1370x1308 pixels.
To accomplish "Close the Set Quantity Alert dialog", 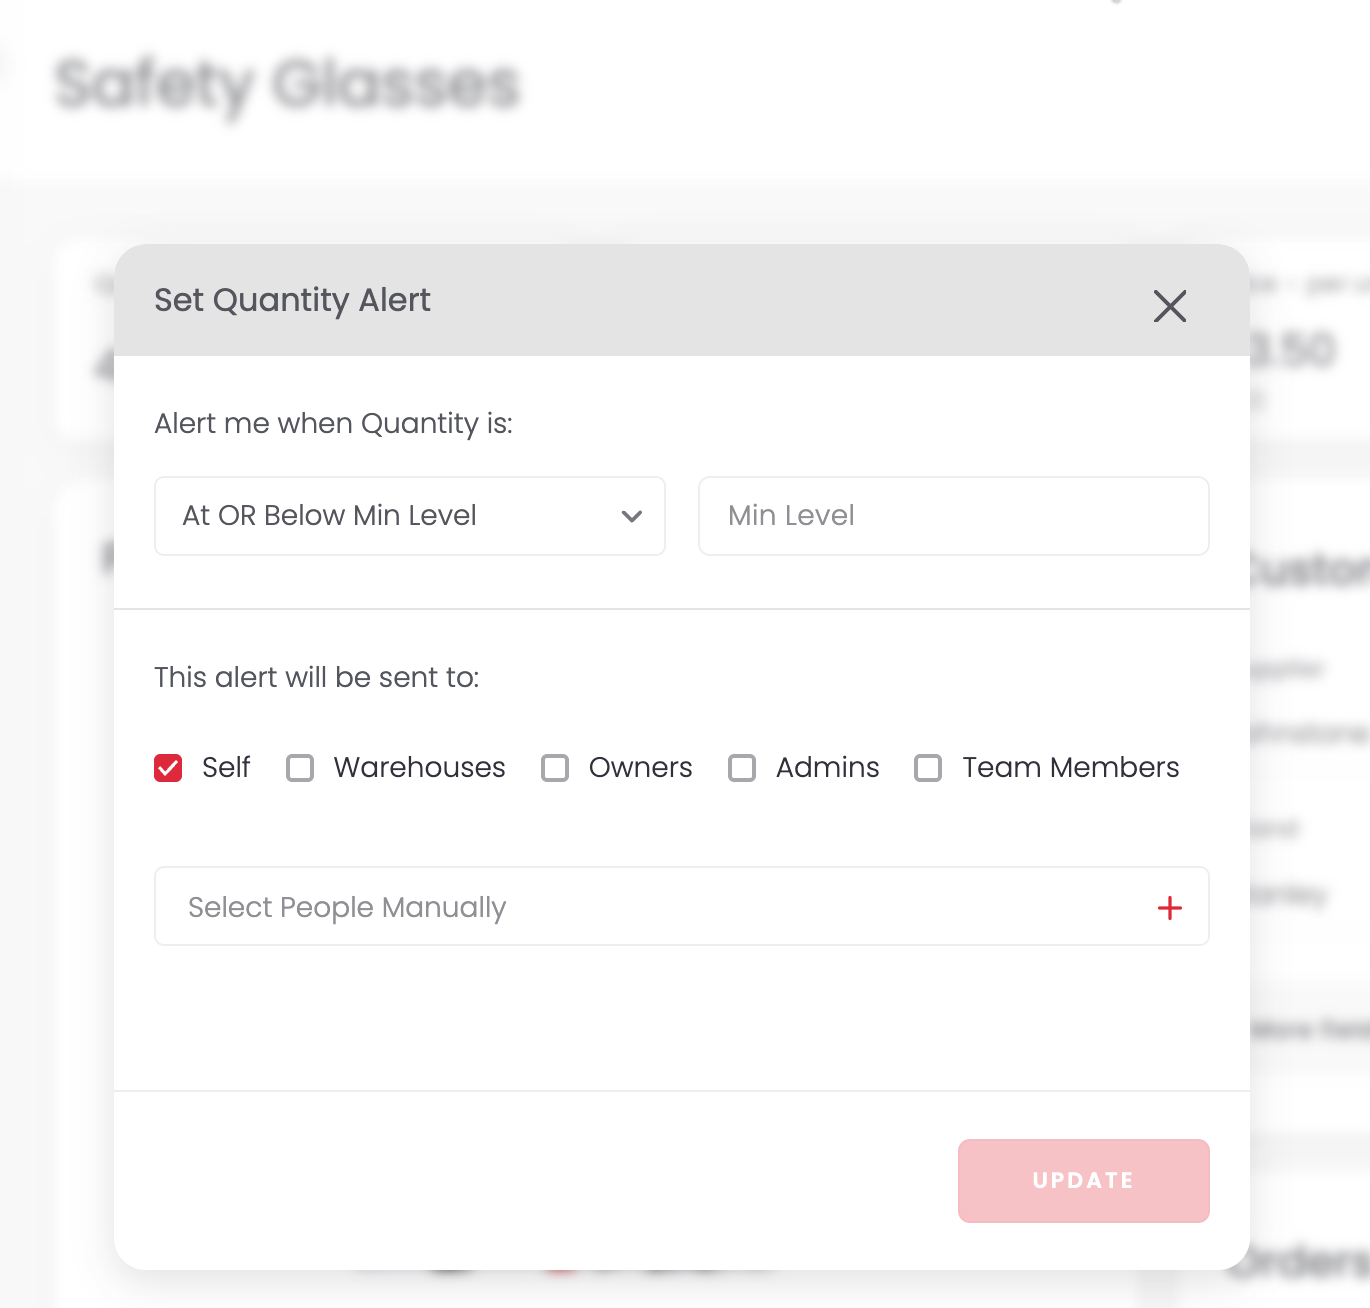I will coord(1169,306).
